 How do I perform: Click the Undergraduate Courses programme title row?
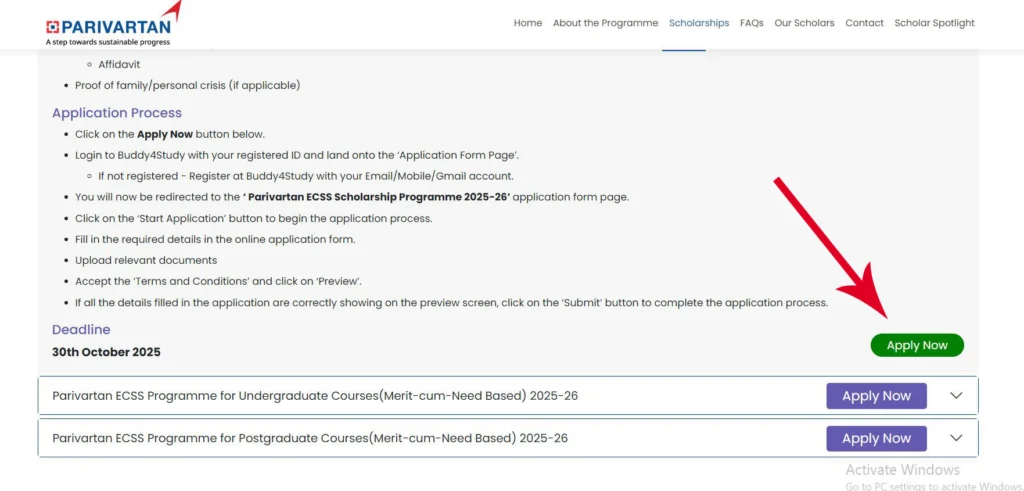(x=315, y=396)
